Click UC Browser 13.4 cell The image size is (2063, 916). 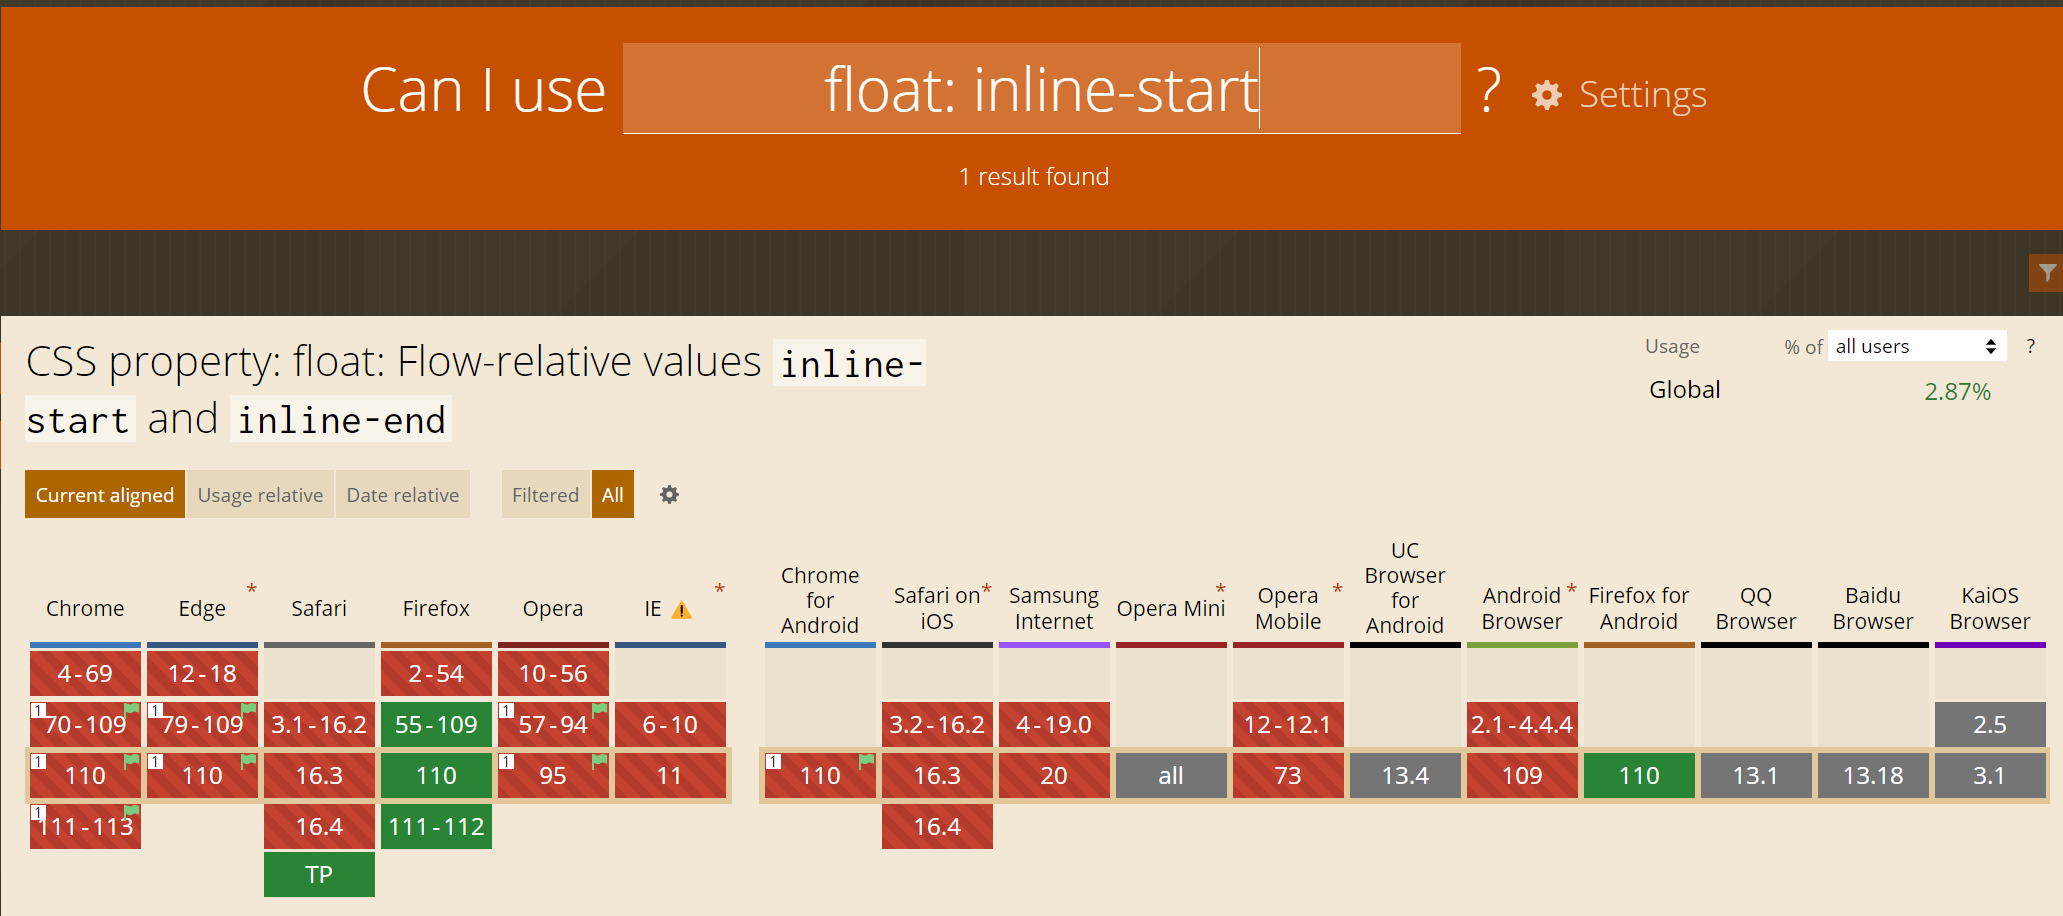[x=1405, y=775]
